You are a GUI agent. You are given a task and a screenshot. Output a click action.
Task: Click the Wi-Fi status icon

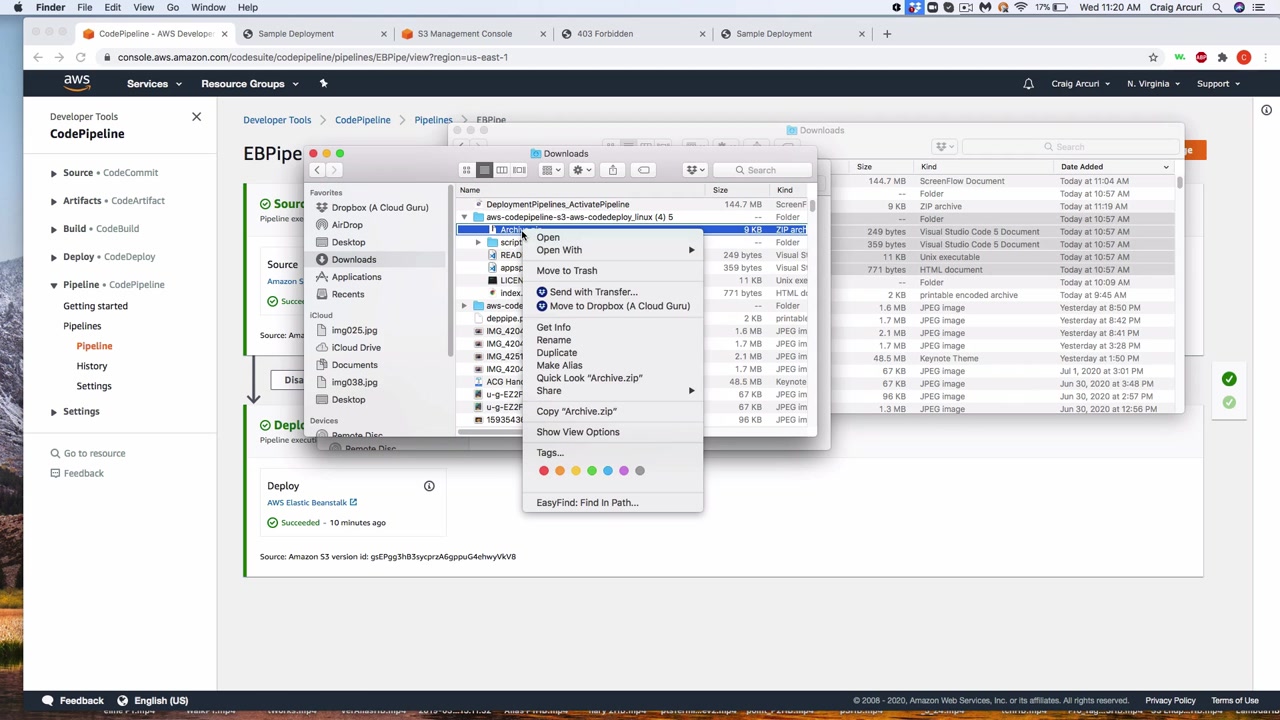1020,7
